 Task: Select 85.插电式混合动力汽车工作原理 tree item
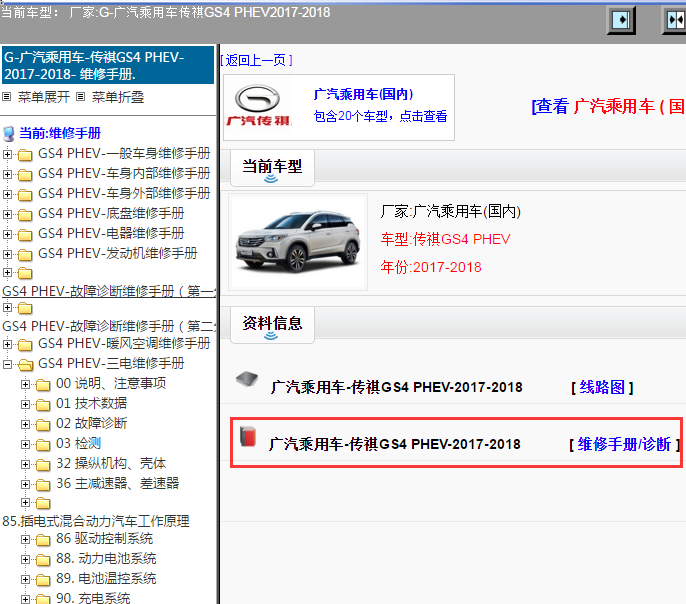[x=96, y=521]
